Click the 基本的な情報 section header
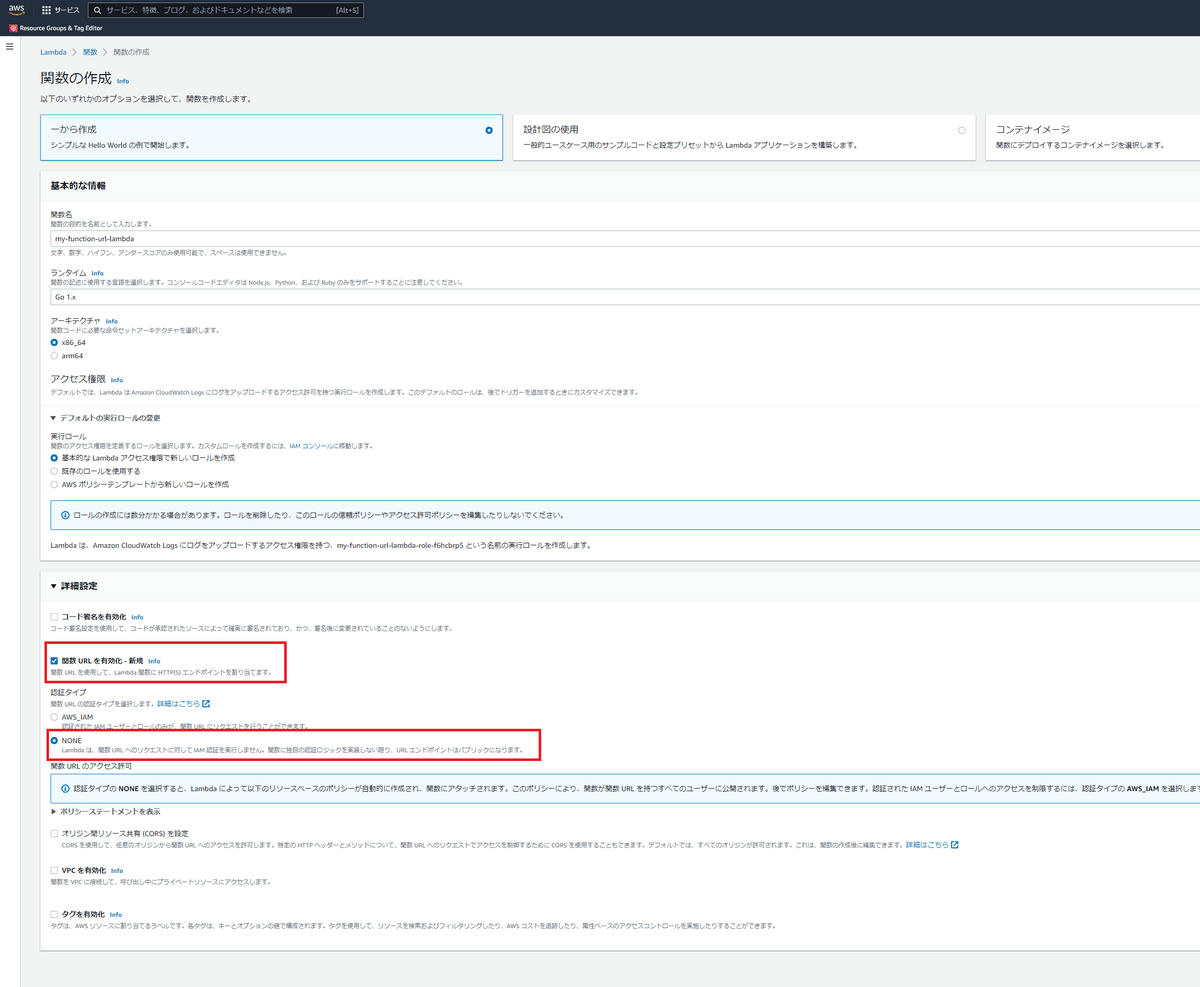The height and width of the screenshot is (987, 1200). point(78,186)
